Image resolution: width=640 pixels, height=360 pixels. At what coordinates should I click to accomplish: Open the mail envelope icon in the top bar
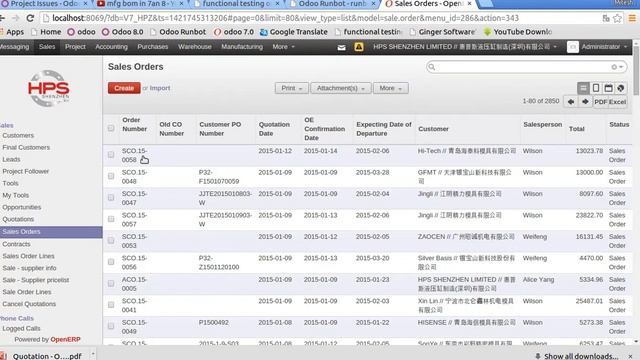(x=342, y=47)
